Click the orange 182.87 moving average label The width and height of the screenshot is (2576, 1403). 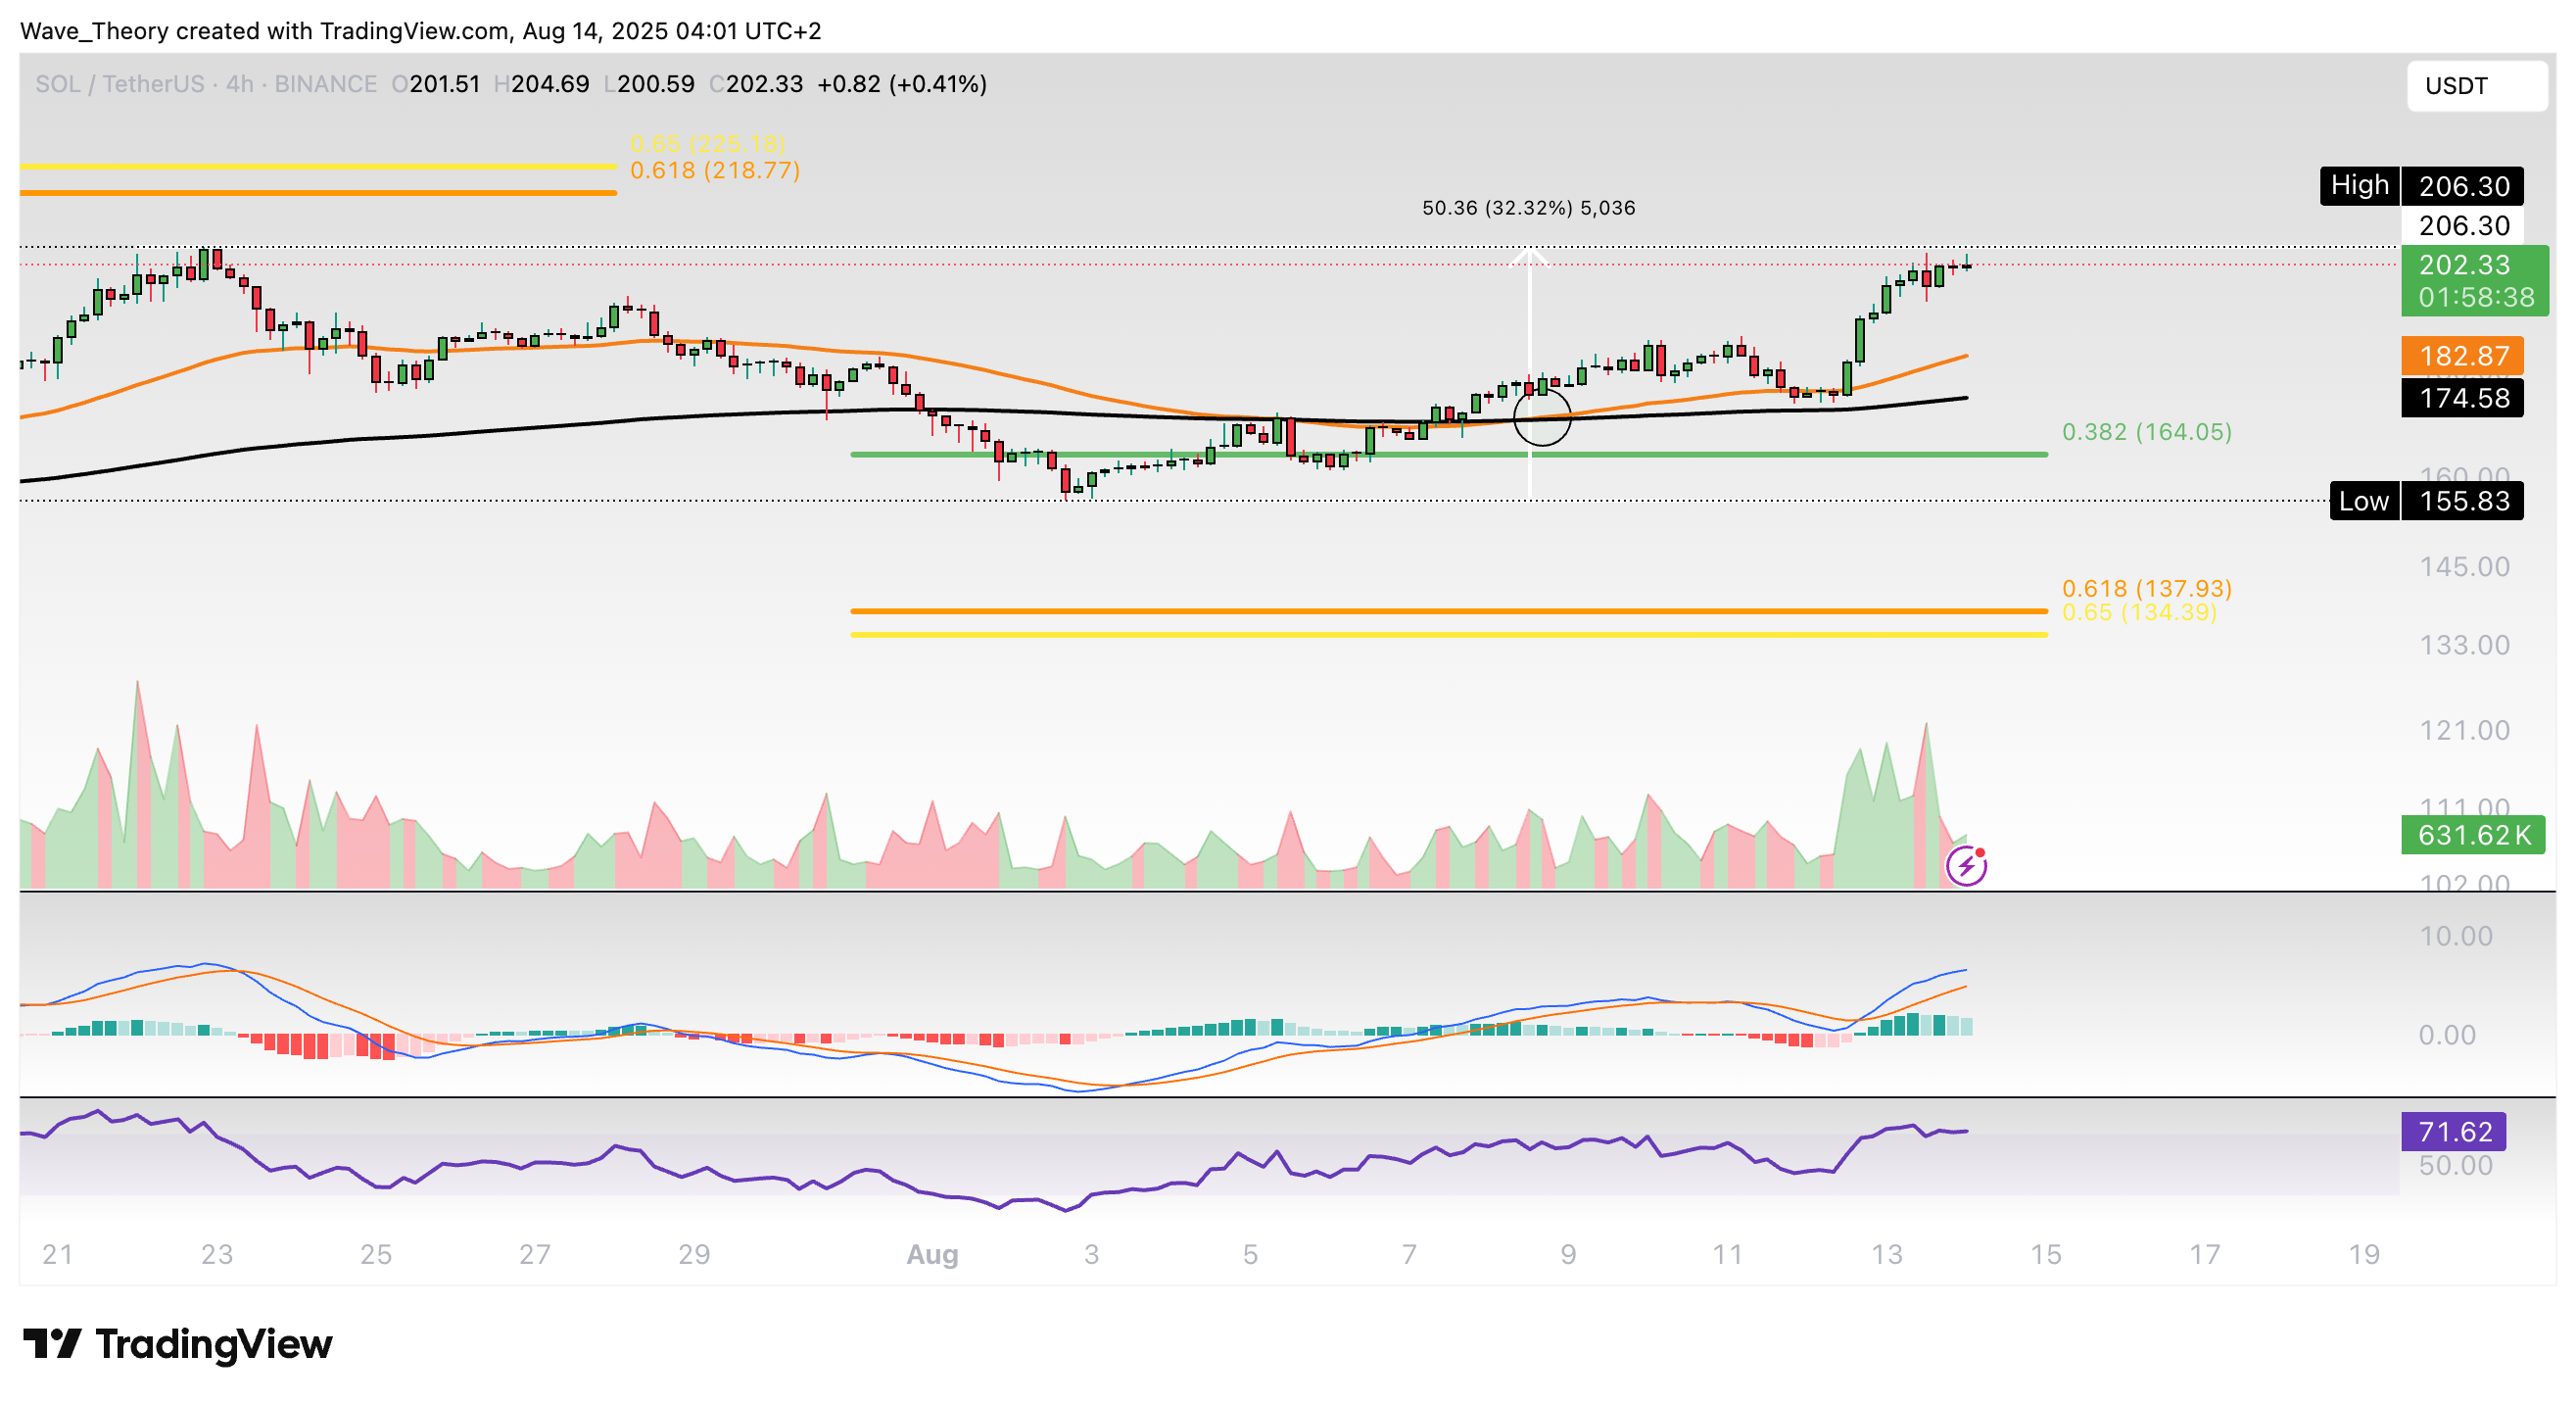point(2461,356)
